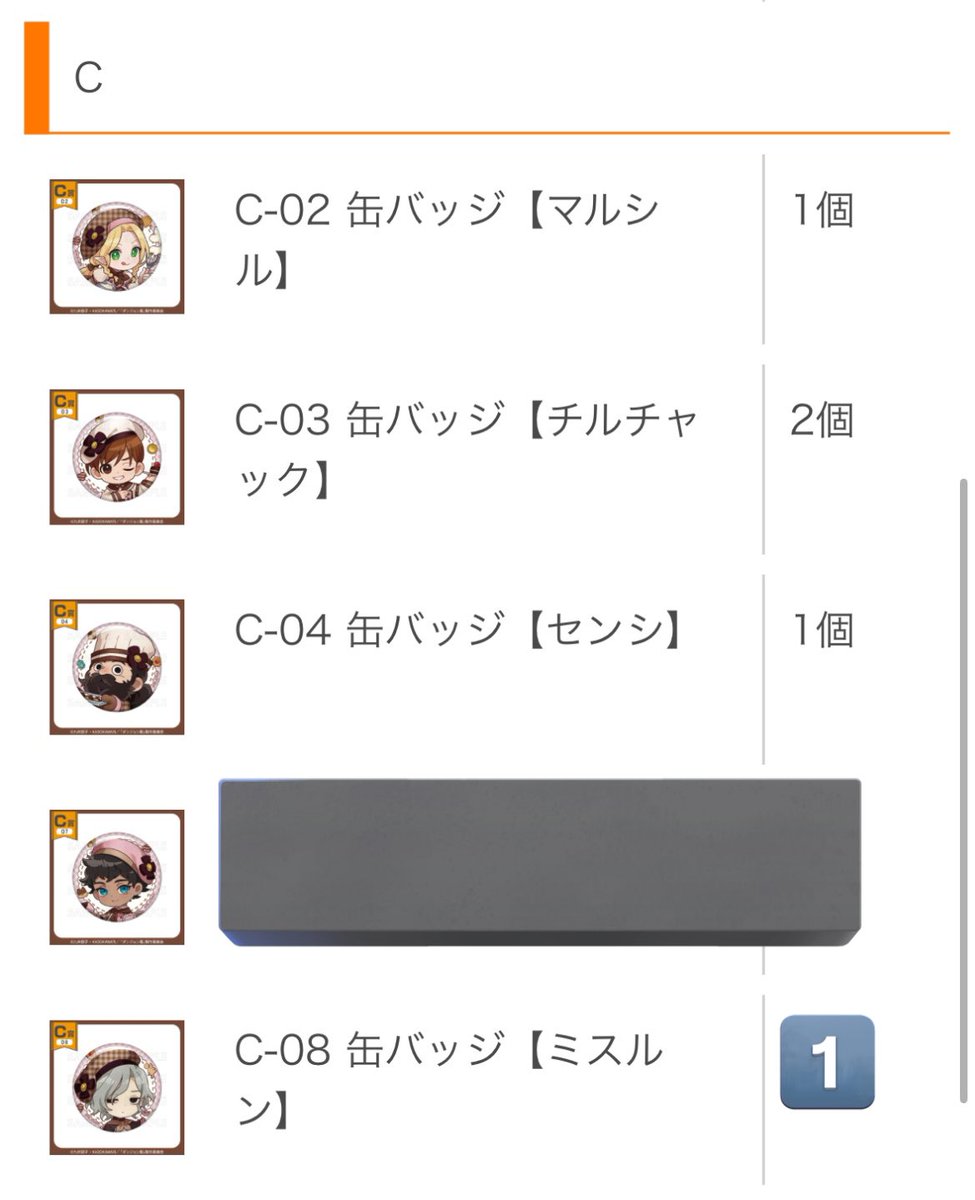This screenshot has width=975, height=1200.
Task: Click the 1個 quantity for C-04
Action: pos(823,631)
